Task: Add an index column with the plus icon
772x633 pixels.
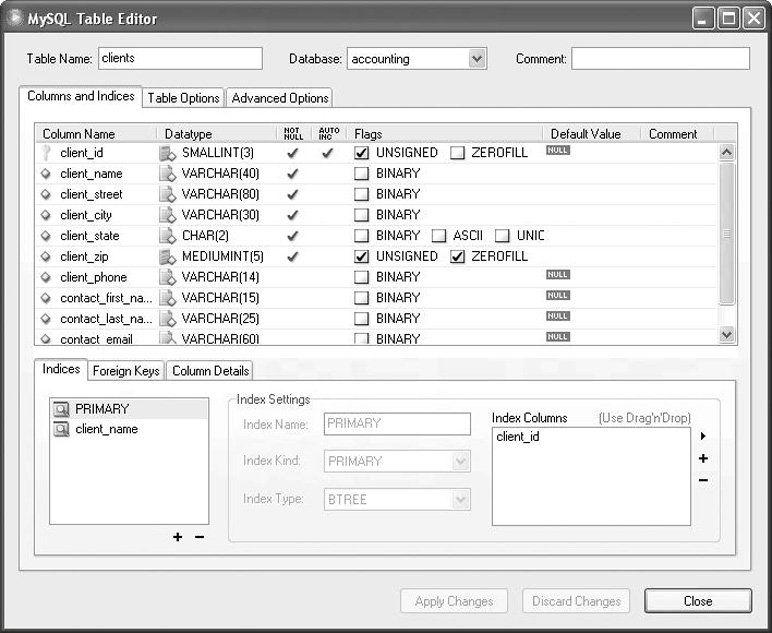Action: 703,459
